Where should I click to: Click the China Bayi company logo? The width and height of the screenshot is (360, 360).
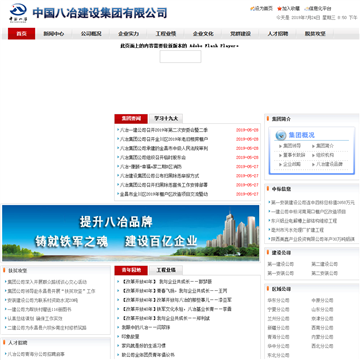coord(18,13)
